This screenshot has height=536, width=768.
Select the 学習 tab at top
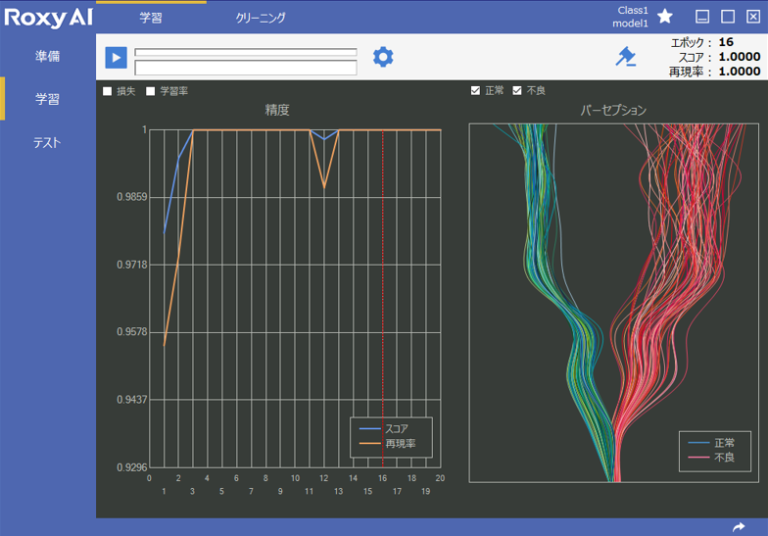point(151,18)
